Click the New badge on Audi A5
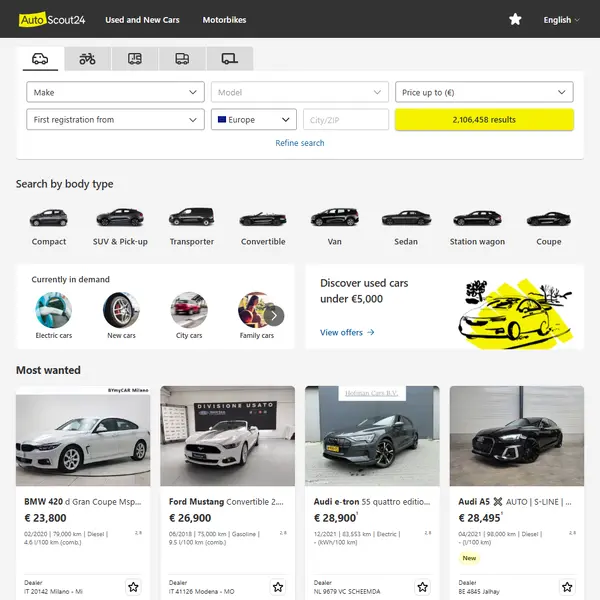The height and width of the screenshot is (600, 600). click(469, 558)
